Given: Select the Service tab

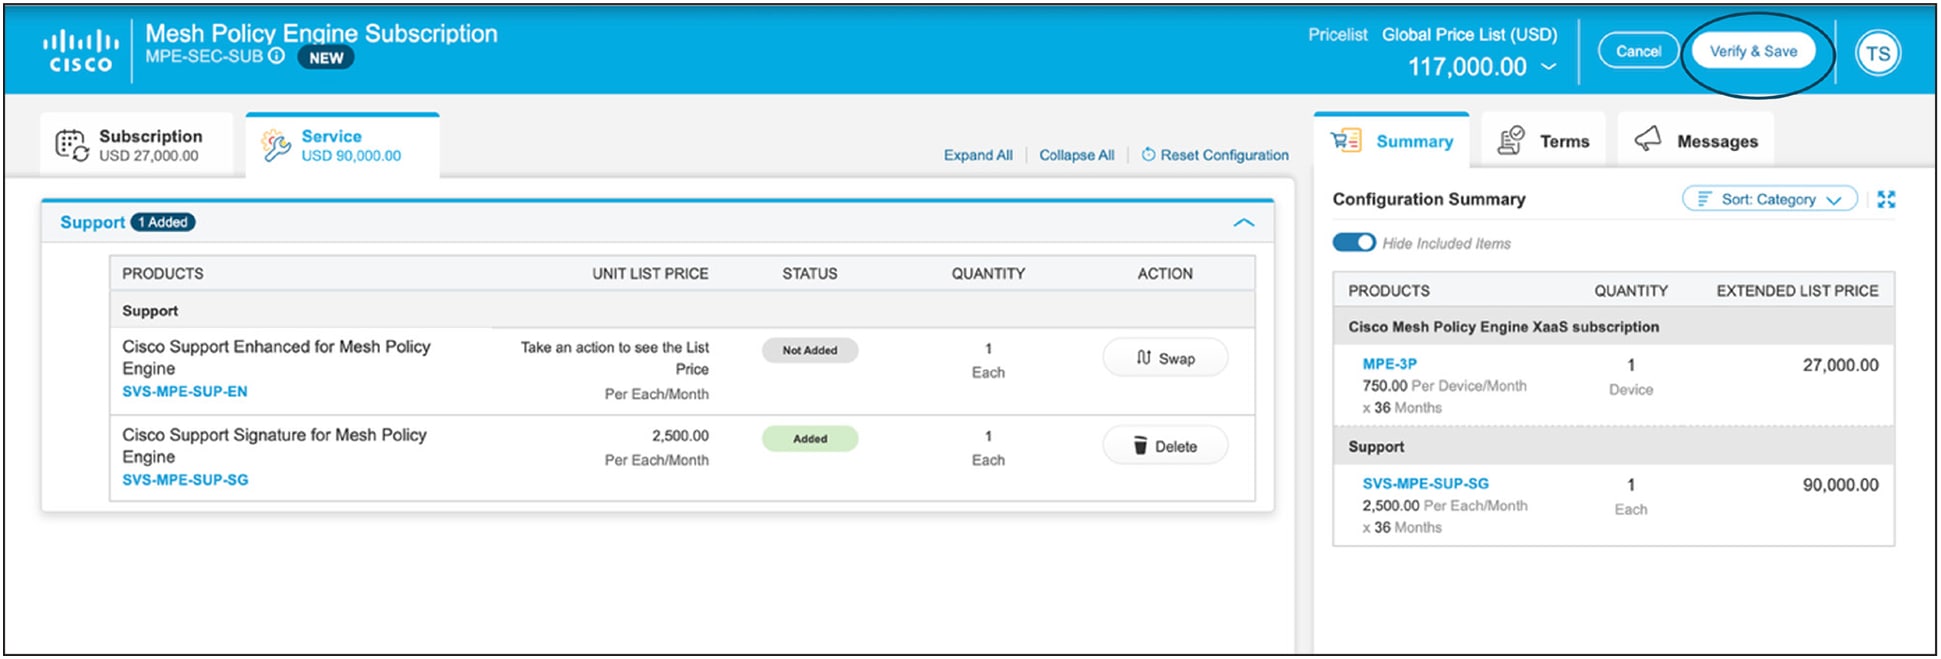Looking at the screenshot, I should (x=342, y=145).
